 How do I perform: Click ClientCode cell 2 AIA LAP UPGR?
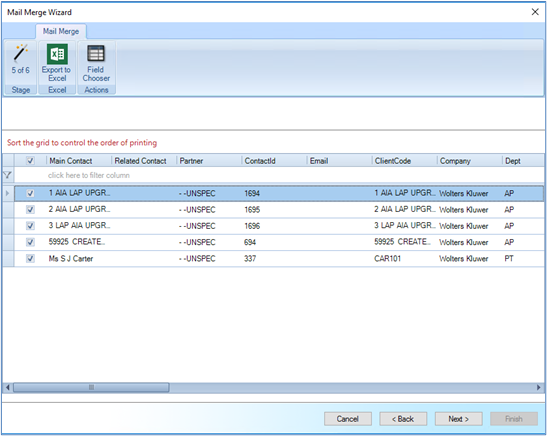405,209
